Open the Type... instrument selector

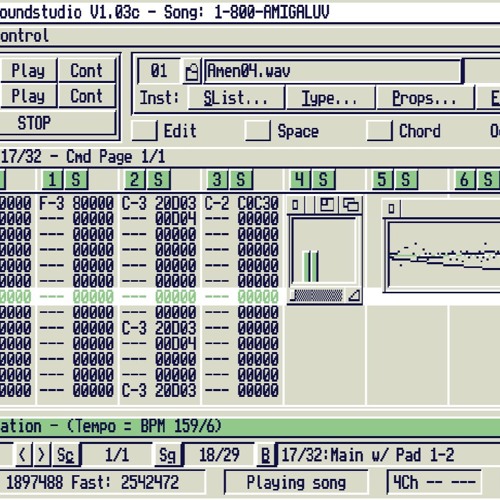pos(330,98)
